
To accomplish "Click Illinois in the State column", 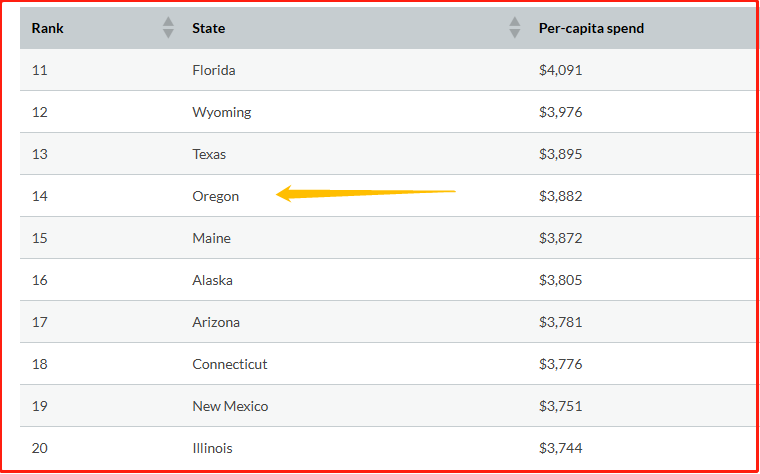I will pyautogui.click(x=212, y=448).
